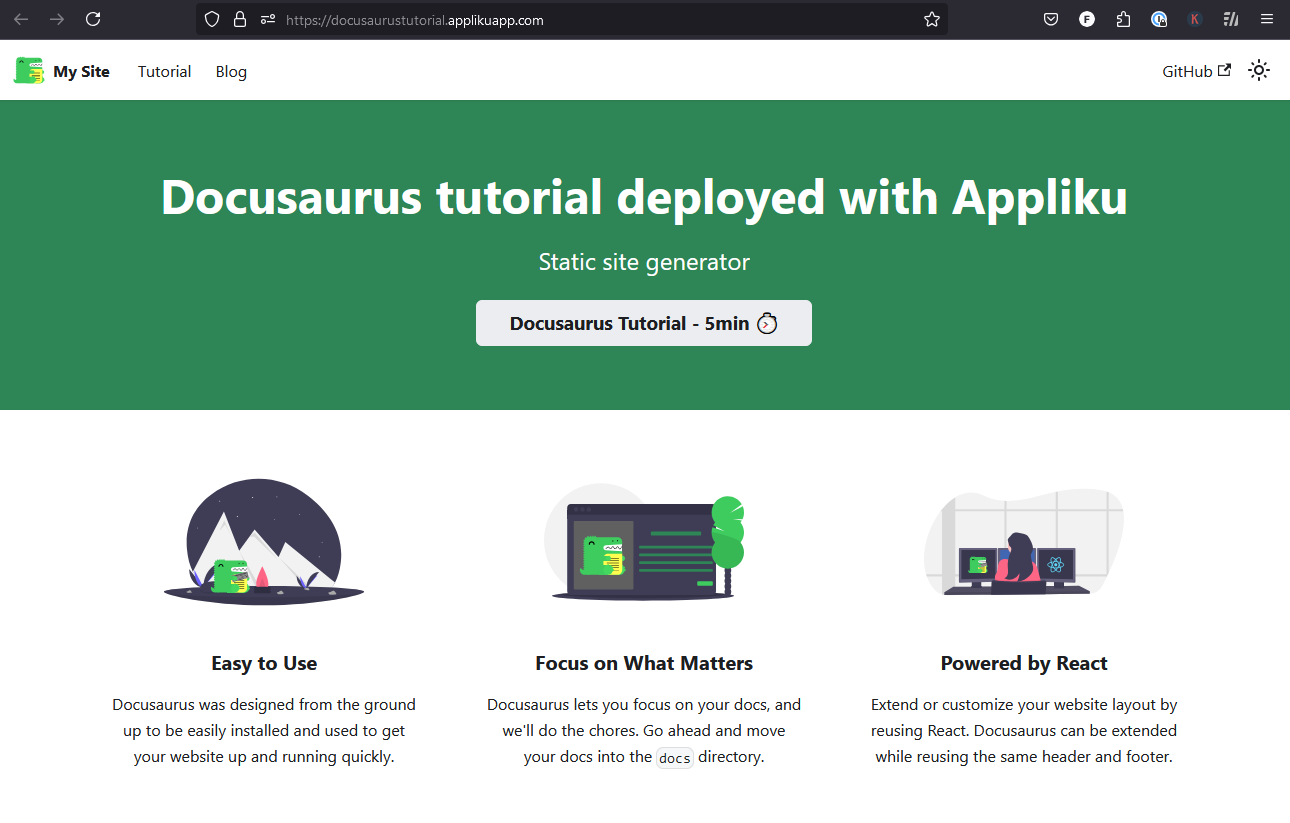Open the Tutorial navbar item
The width and height of the screenshot is (1290, 823).
click(x=164, y=72)
